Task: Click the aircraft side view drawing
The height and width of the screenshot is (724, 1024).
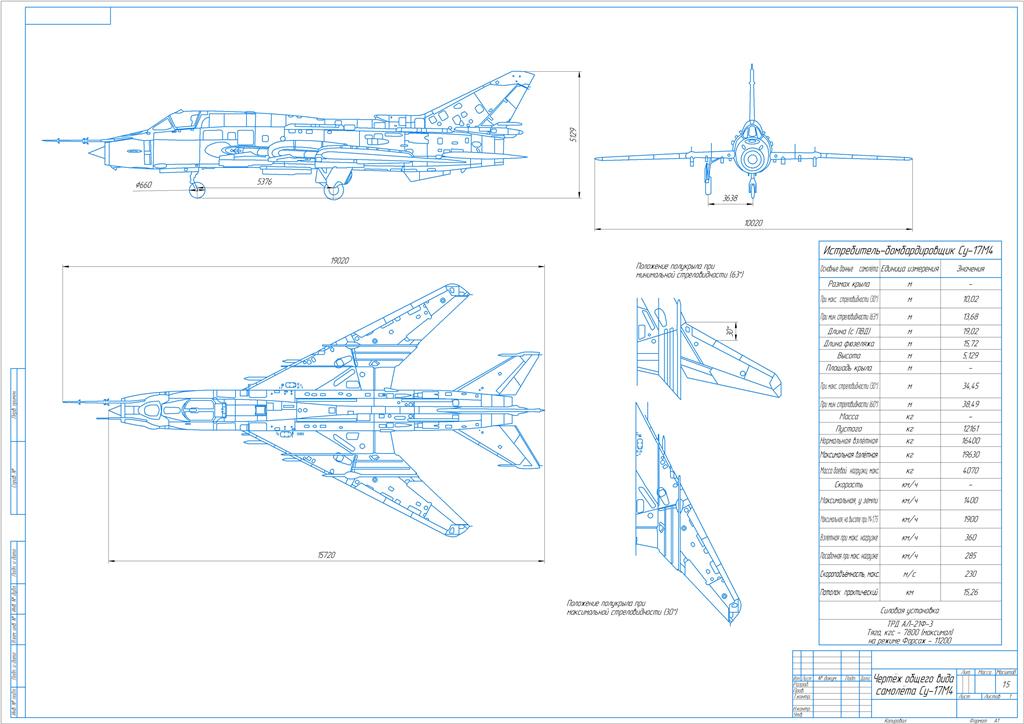Action: pos(287,136)
